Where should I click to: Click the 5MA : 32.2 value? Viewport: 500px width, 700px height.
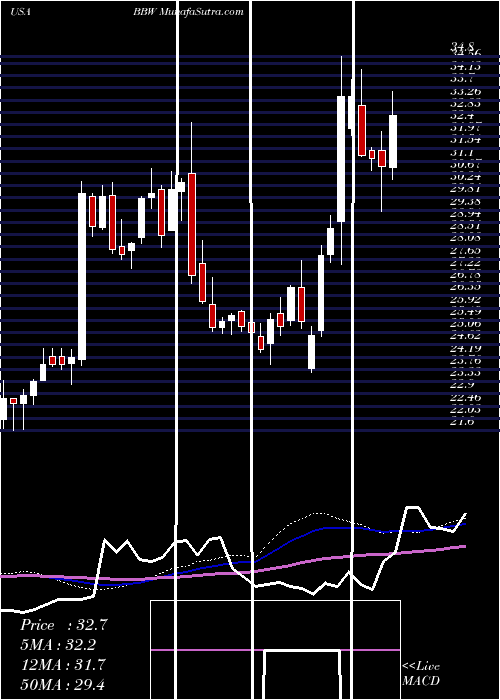click(58, 645)
